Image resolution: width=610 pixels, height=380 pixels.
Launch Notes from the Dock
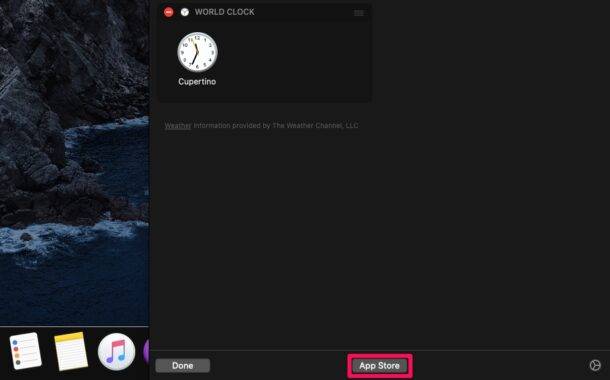pyautogui.click(x=71, y=351)
